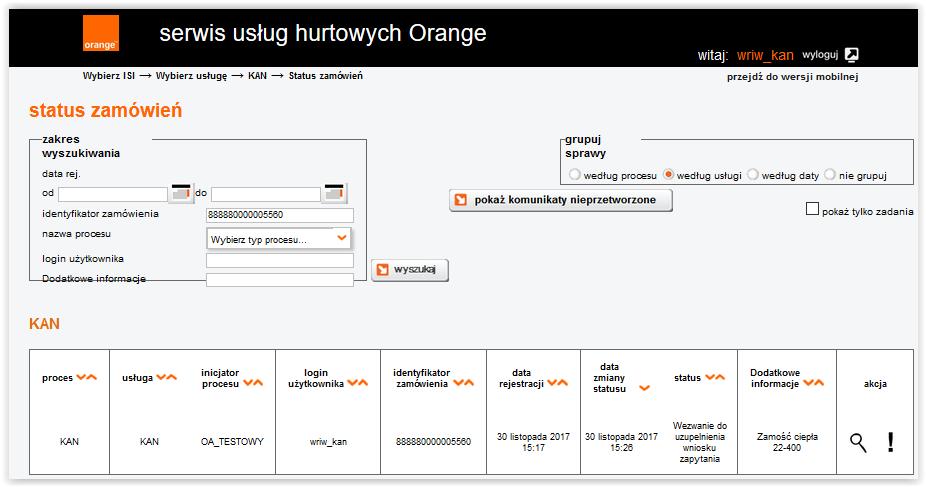Image resolution: width=926 pixels, height=487 pixels.
Task: Open 'przejdź do wersji mobilnej' link
Action: [x=793, y=77]
